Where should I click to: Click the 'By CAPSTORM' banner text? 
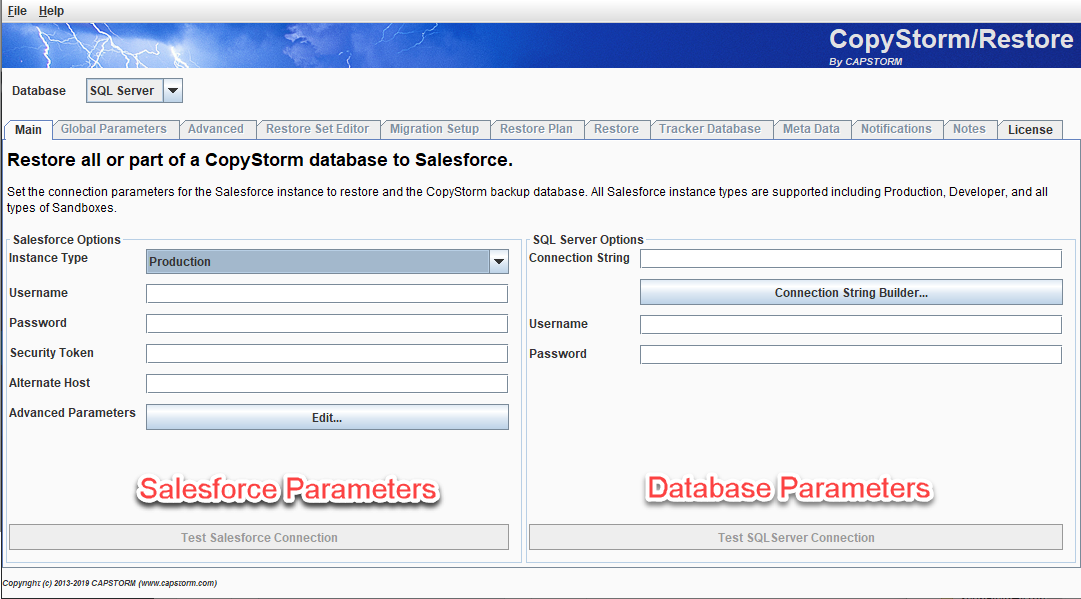tap(865, 61)
